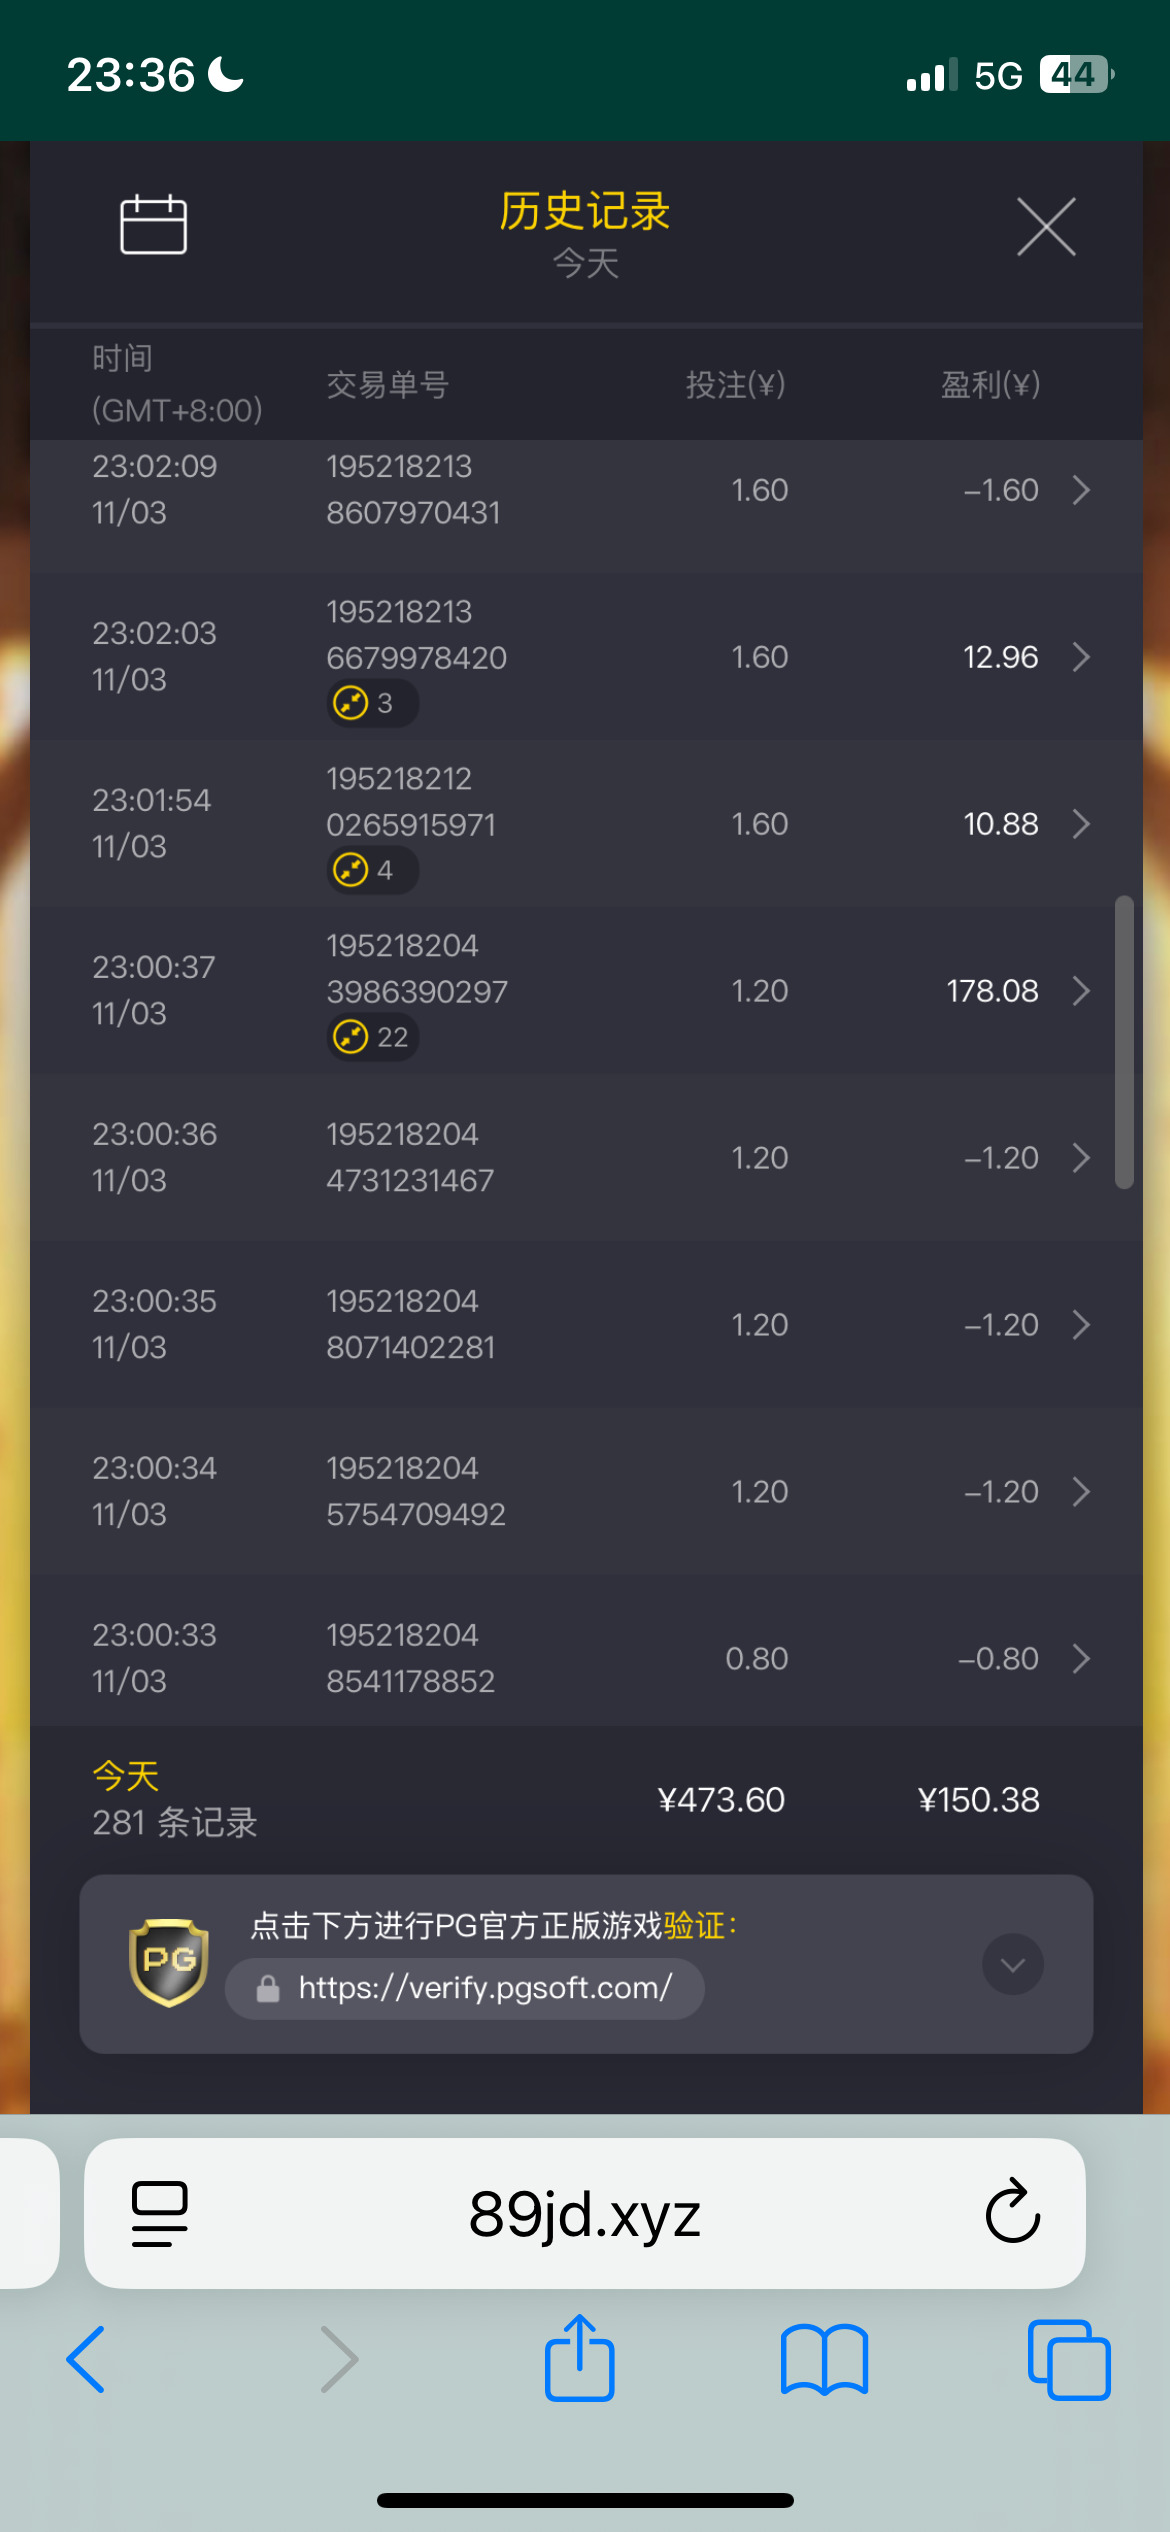1170x2532 pixels.
Task: Click the PG shield logo
Action: [x=169, y=1962]
